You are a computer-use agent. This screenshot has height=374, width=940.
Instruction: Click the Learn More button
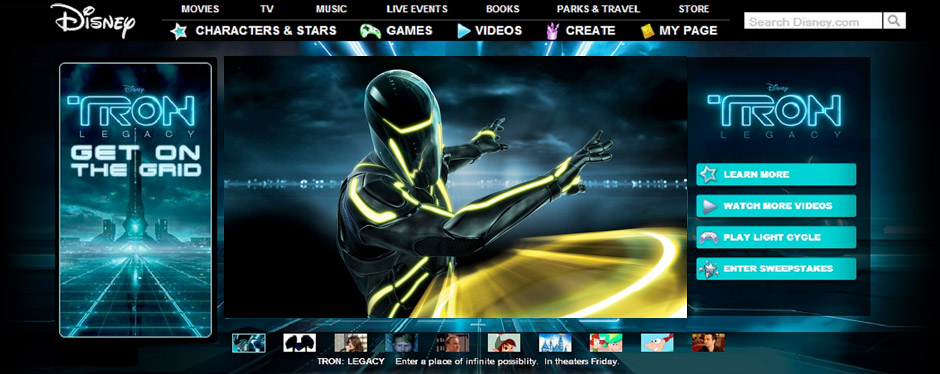776,174
